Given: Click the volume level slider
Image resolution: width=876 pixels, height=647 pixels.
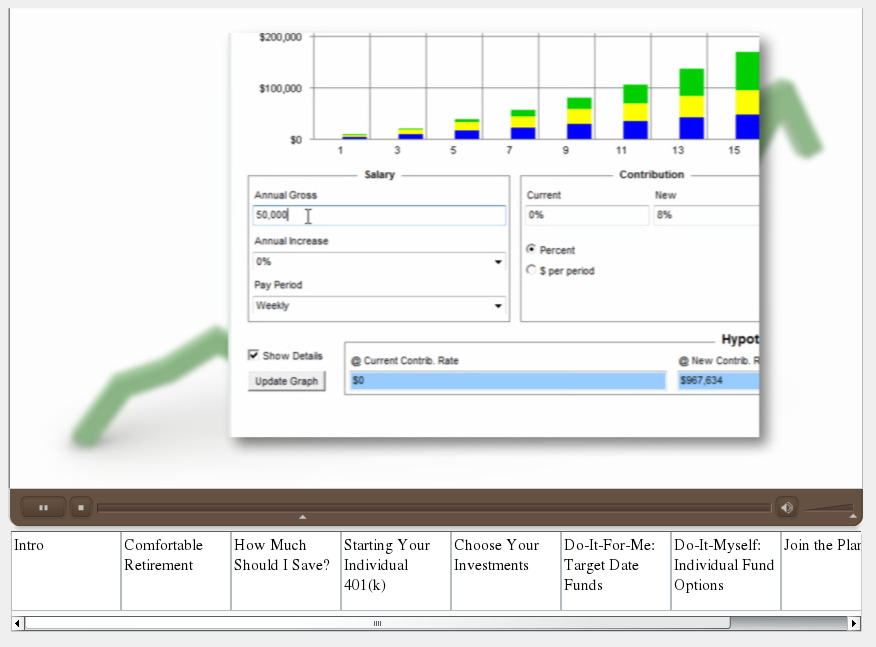Looking at the screenshot, I should [x=829, y=509].
